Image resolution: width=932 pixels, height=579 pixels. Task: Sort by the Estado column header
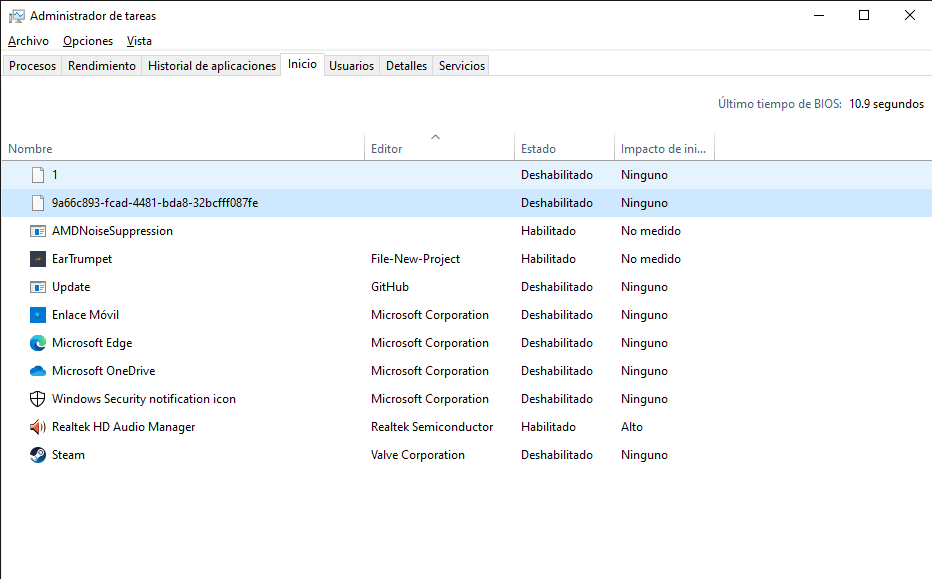click(x=564, y=148)
